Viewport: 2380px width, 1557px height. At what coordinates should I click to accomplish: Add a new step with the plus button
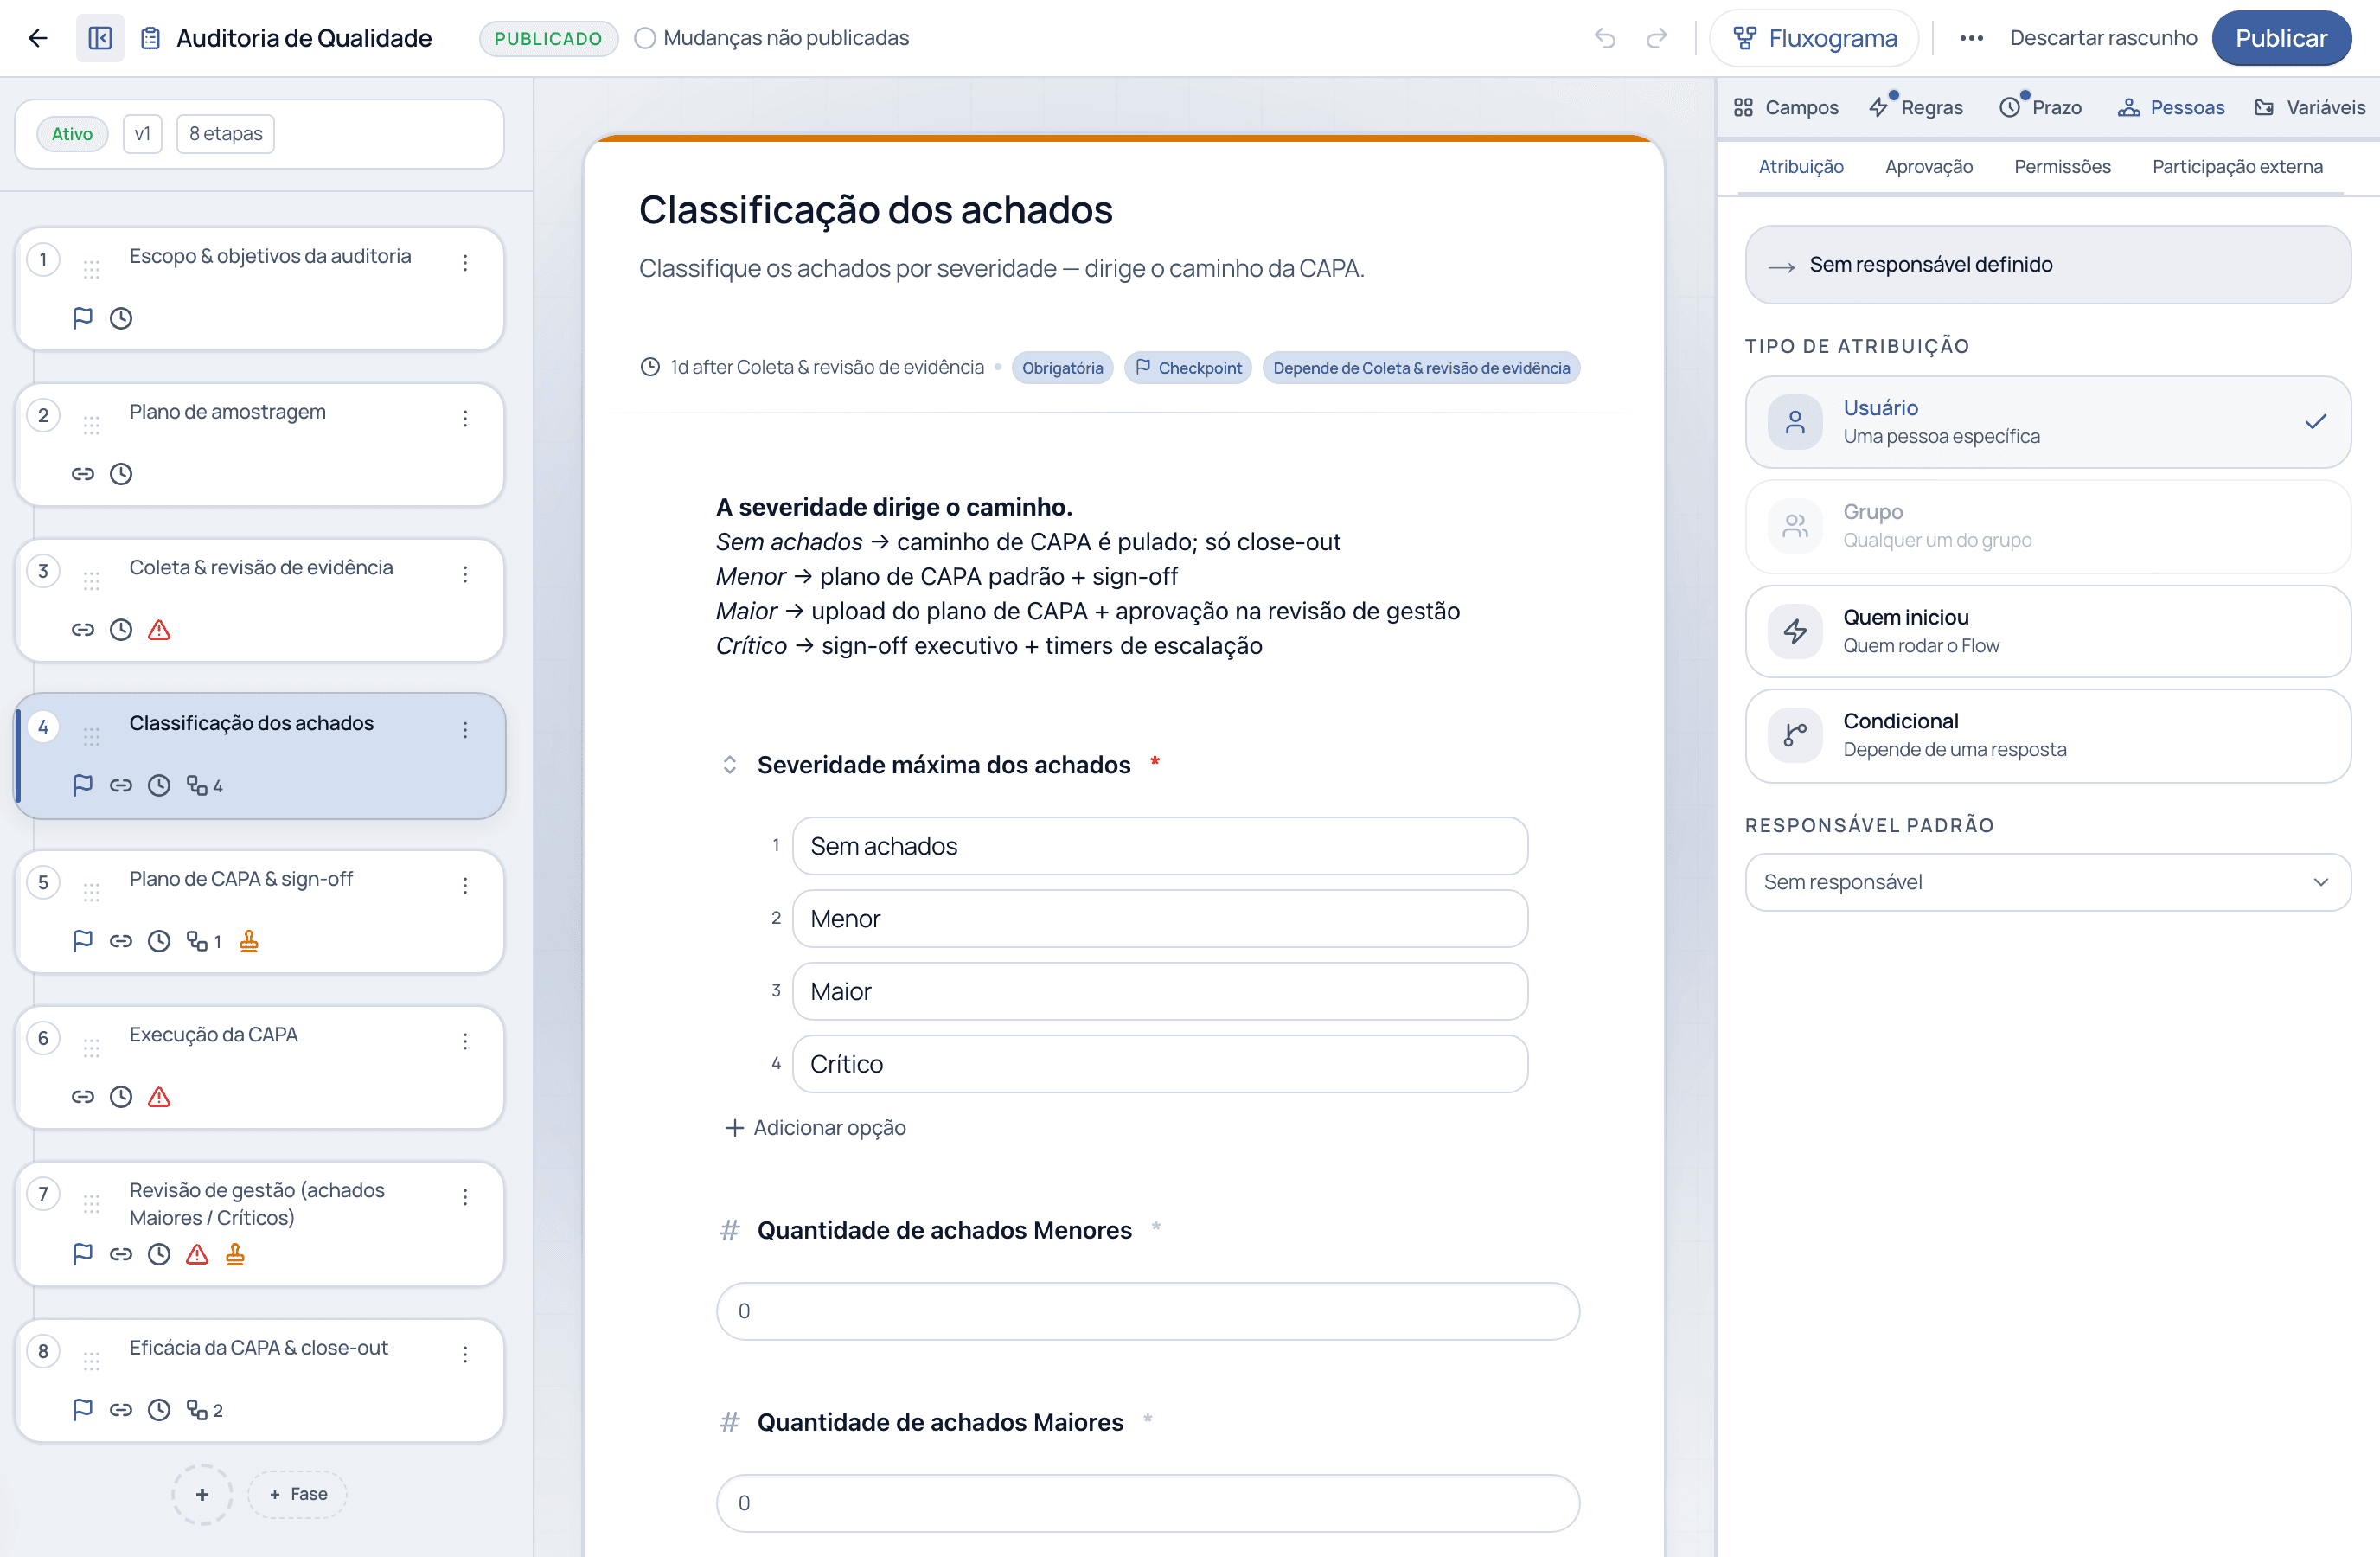click(202, 1494)
